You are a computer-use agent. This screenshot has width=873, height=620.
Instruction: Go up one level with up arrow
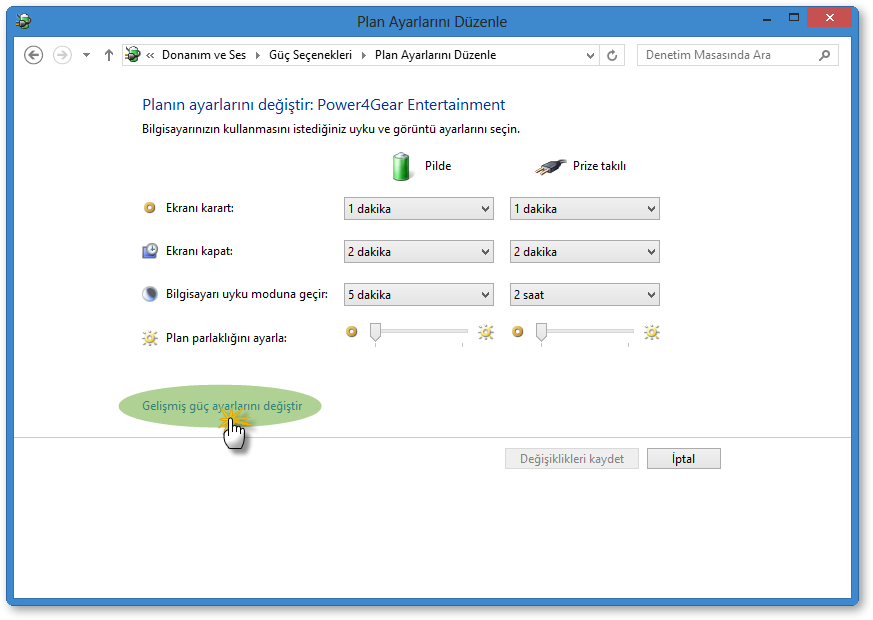[x=109, y=55]
